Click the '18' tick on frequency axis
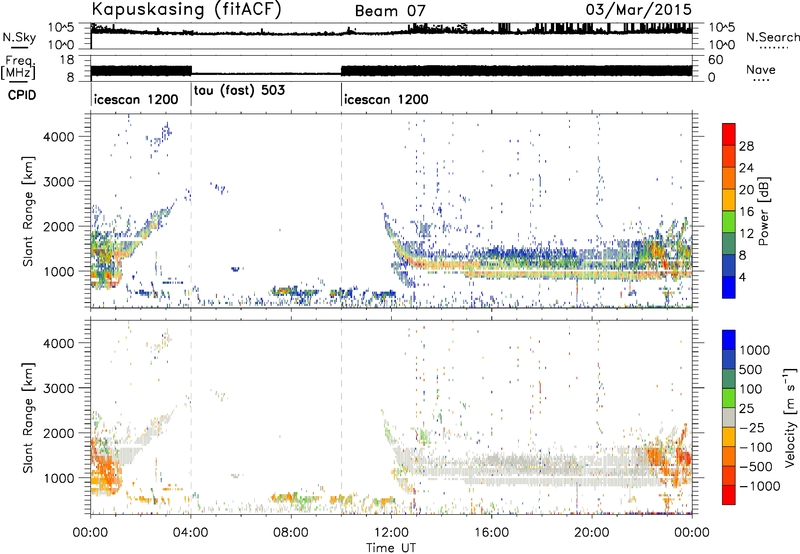The width and height of the screenshot is (800, 554). tap(67, 60)
